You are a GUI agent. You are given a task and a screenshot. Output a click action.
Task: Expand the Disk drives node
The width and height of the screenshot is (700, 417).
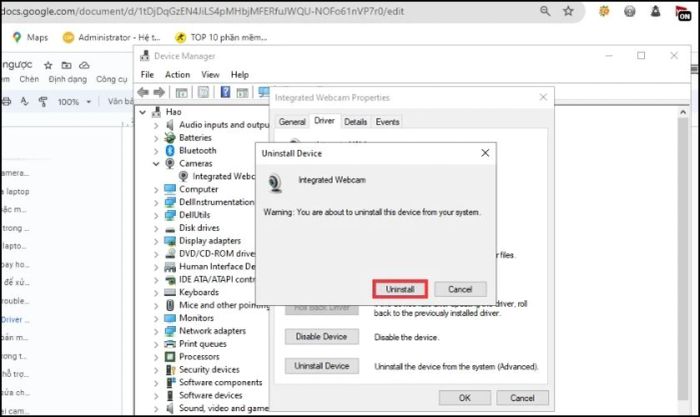156,229
